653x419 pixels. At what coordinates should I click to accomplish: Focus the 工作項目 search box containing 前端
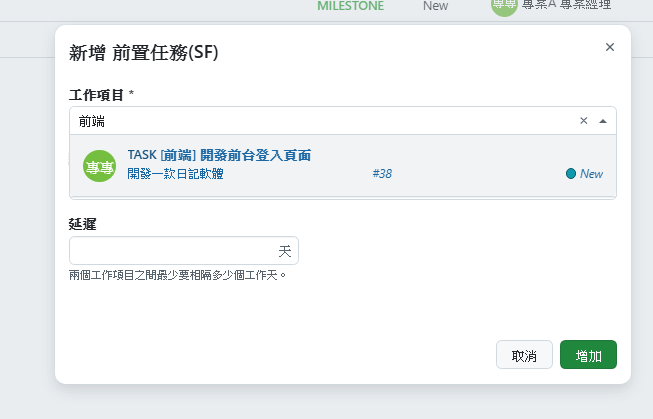click(x=323, y=121)
